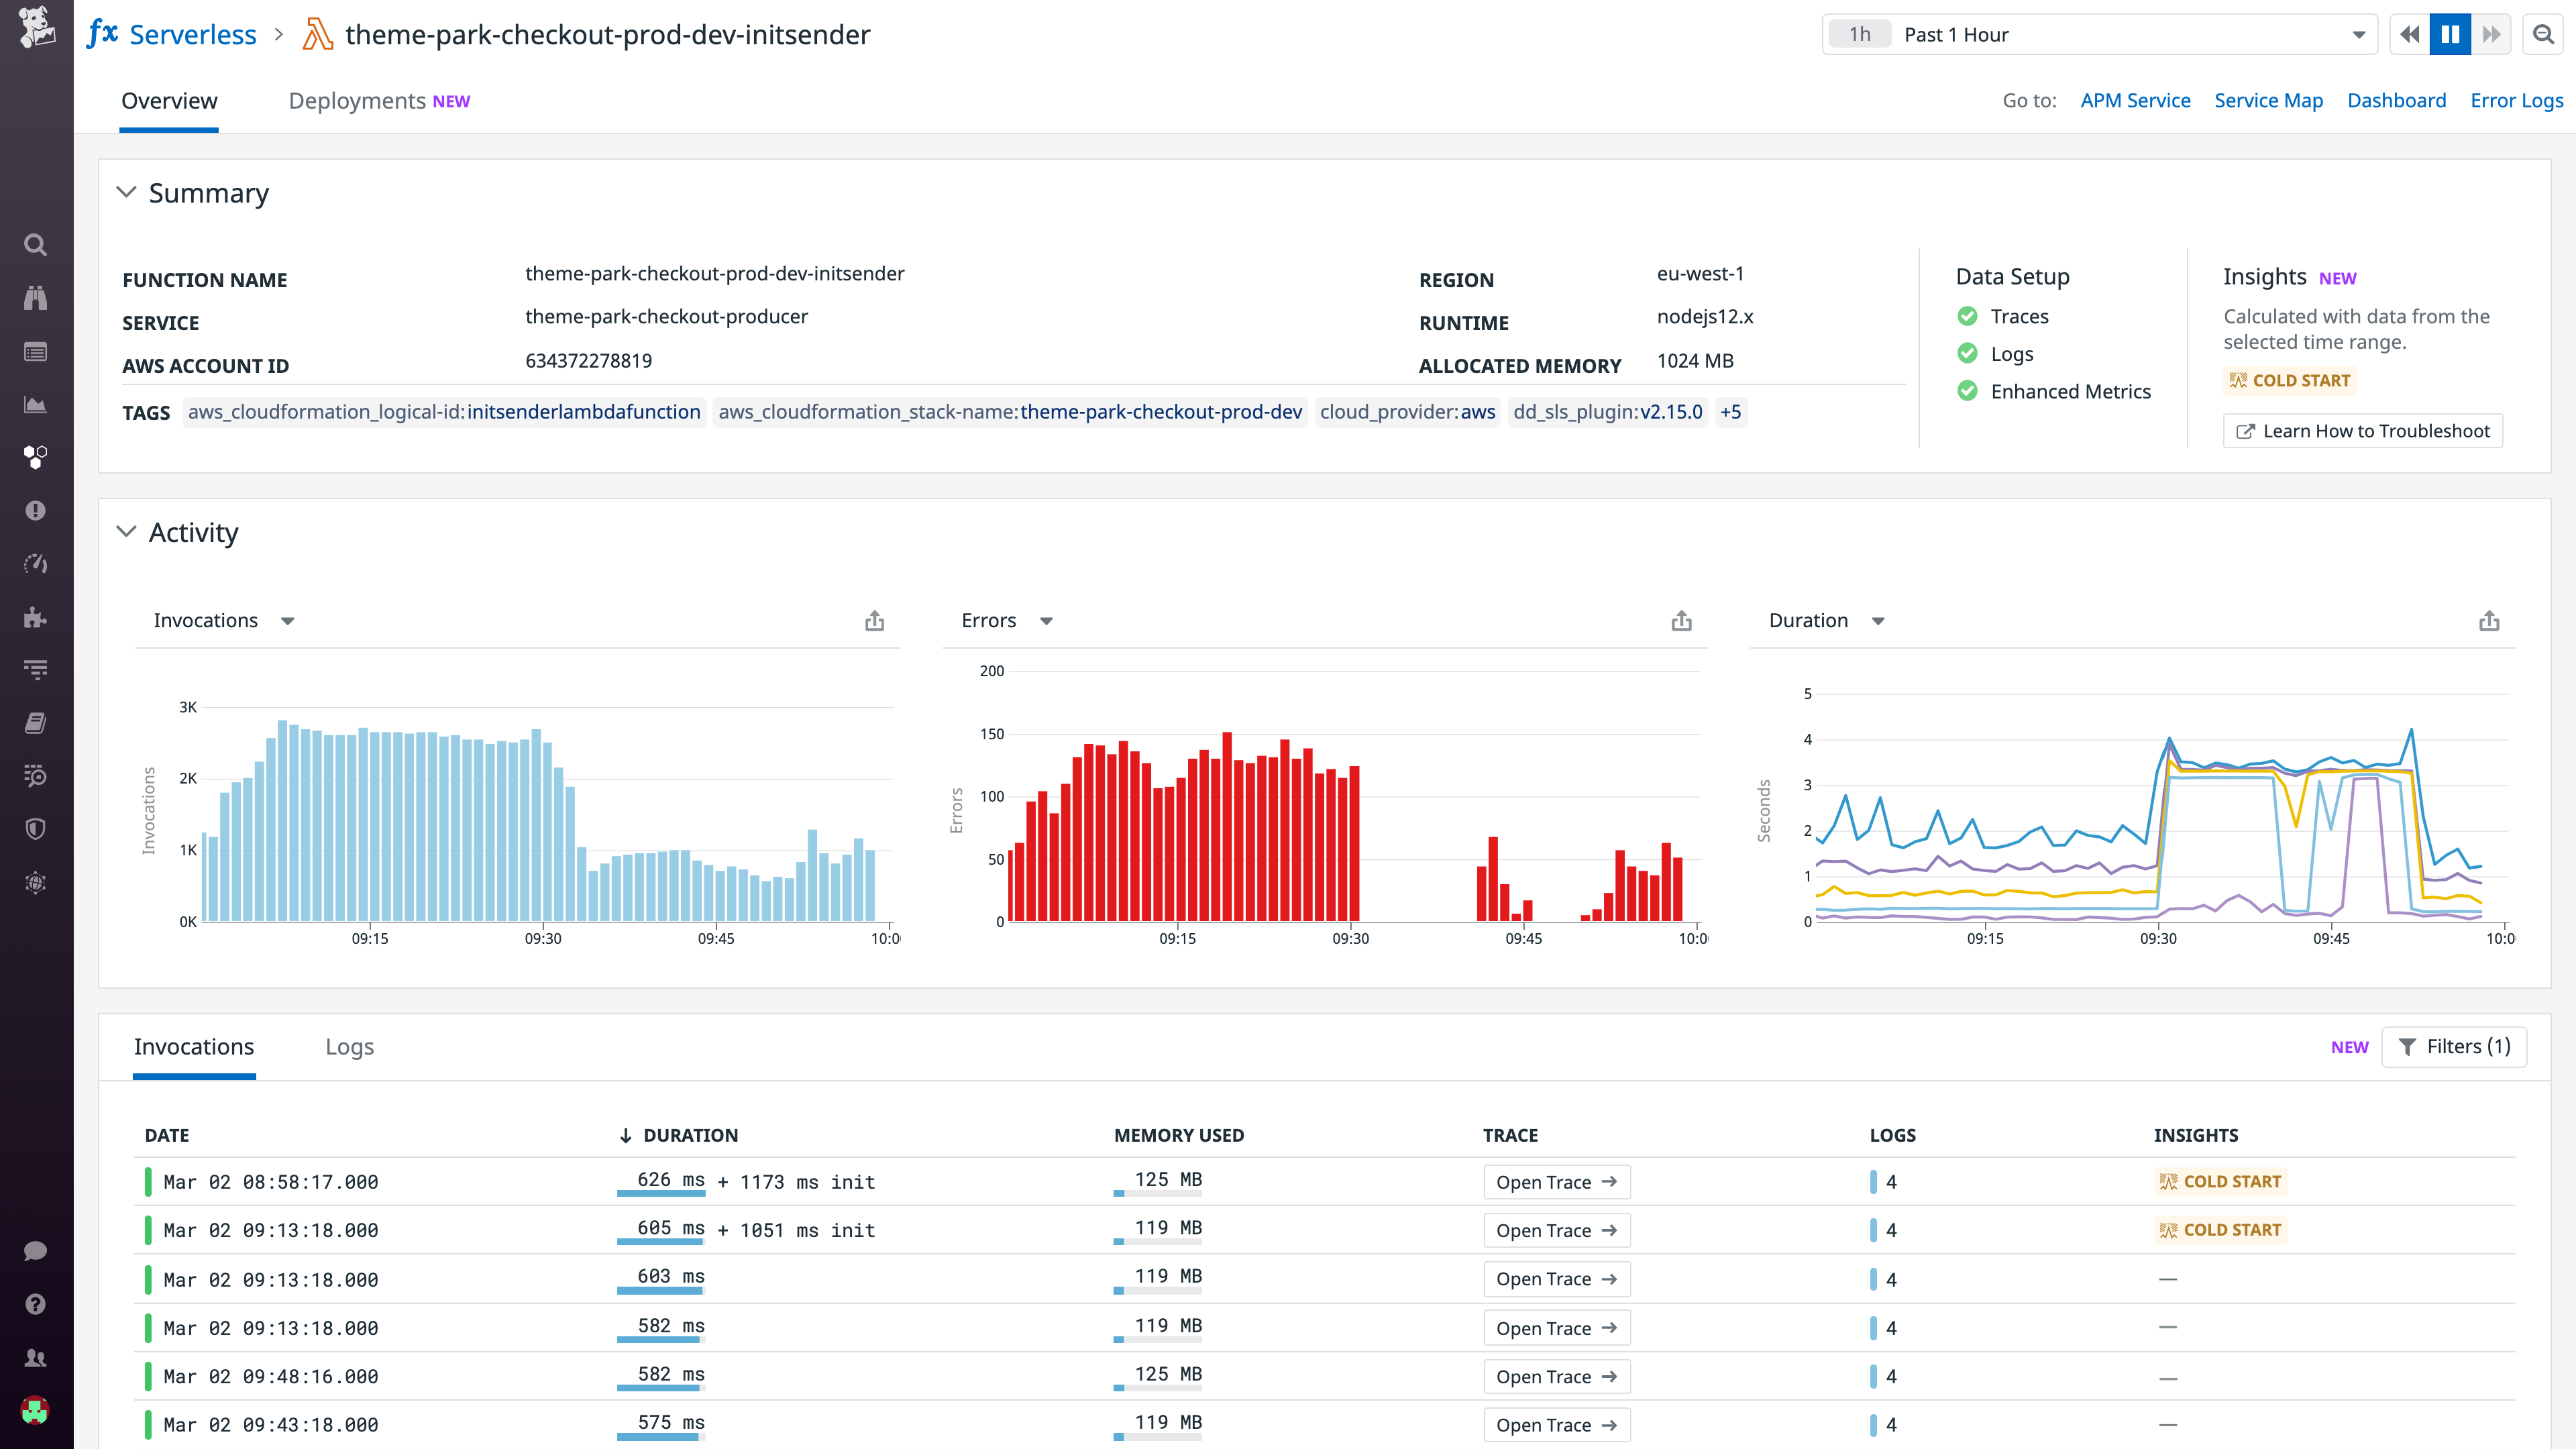2576x1449 pixels.
Task: Select the Watchdog binoculars icon
Action: click(x=35, y=297)
